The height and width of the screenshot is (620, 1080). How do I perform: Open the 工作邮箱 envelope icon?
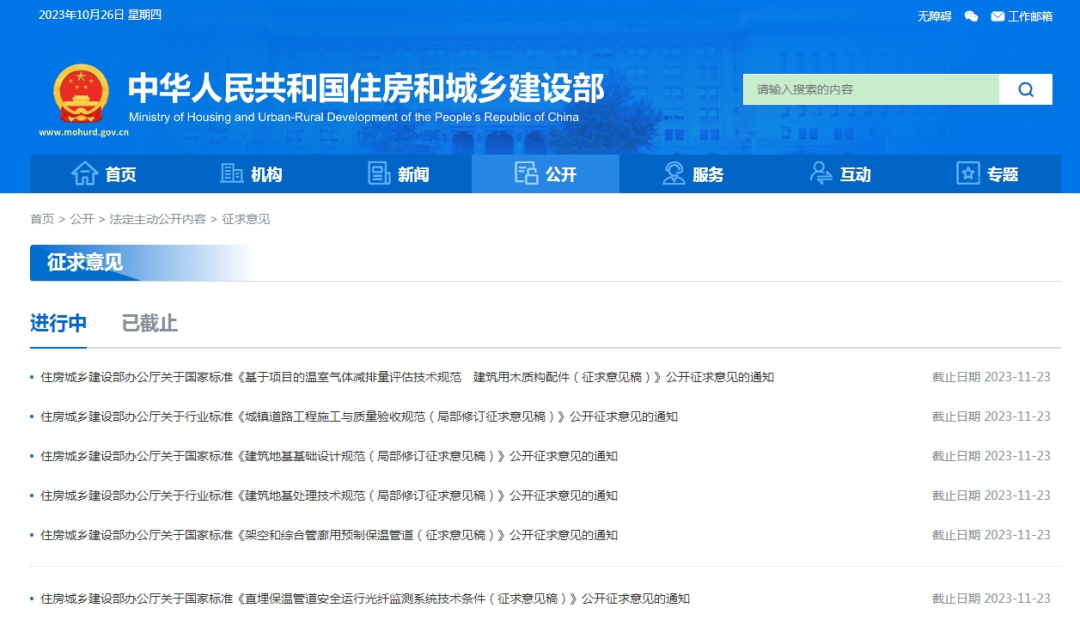coord(996,16)
